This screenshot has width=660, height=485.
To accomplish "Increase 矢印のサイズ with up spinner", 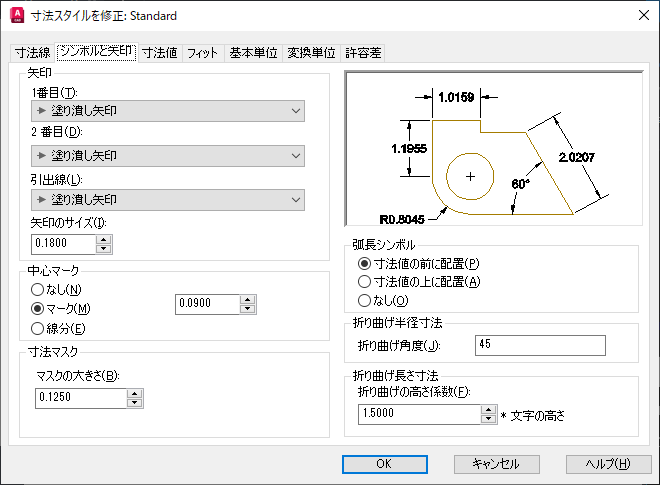I will (104, 240).
